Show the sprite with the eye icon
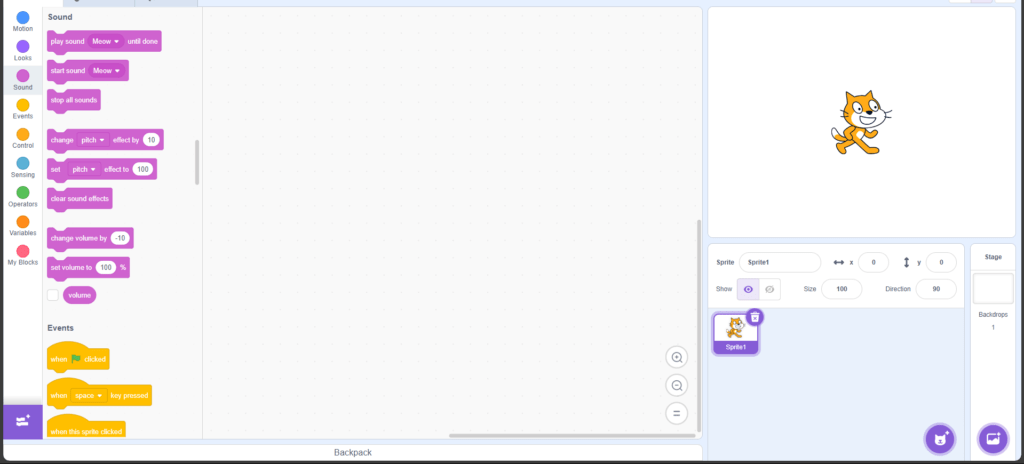 click(748, 289)
